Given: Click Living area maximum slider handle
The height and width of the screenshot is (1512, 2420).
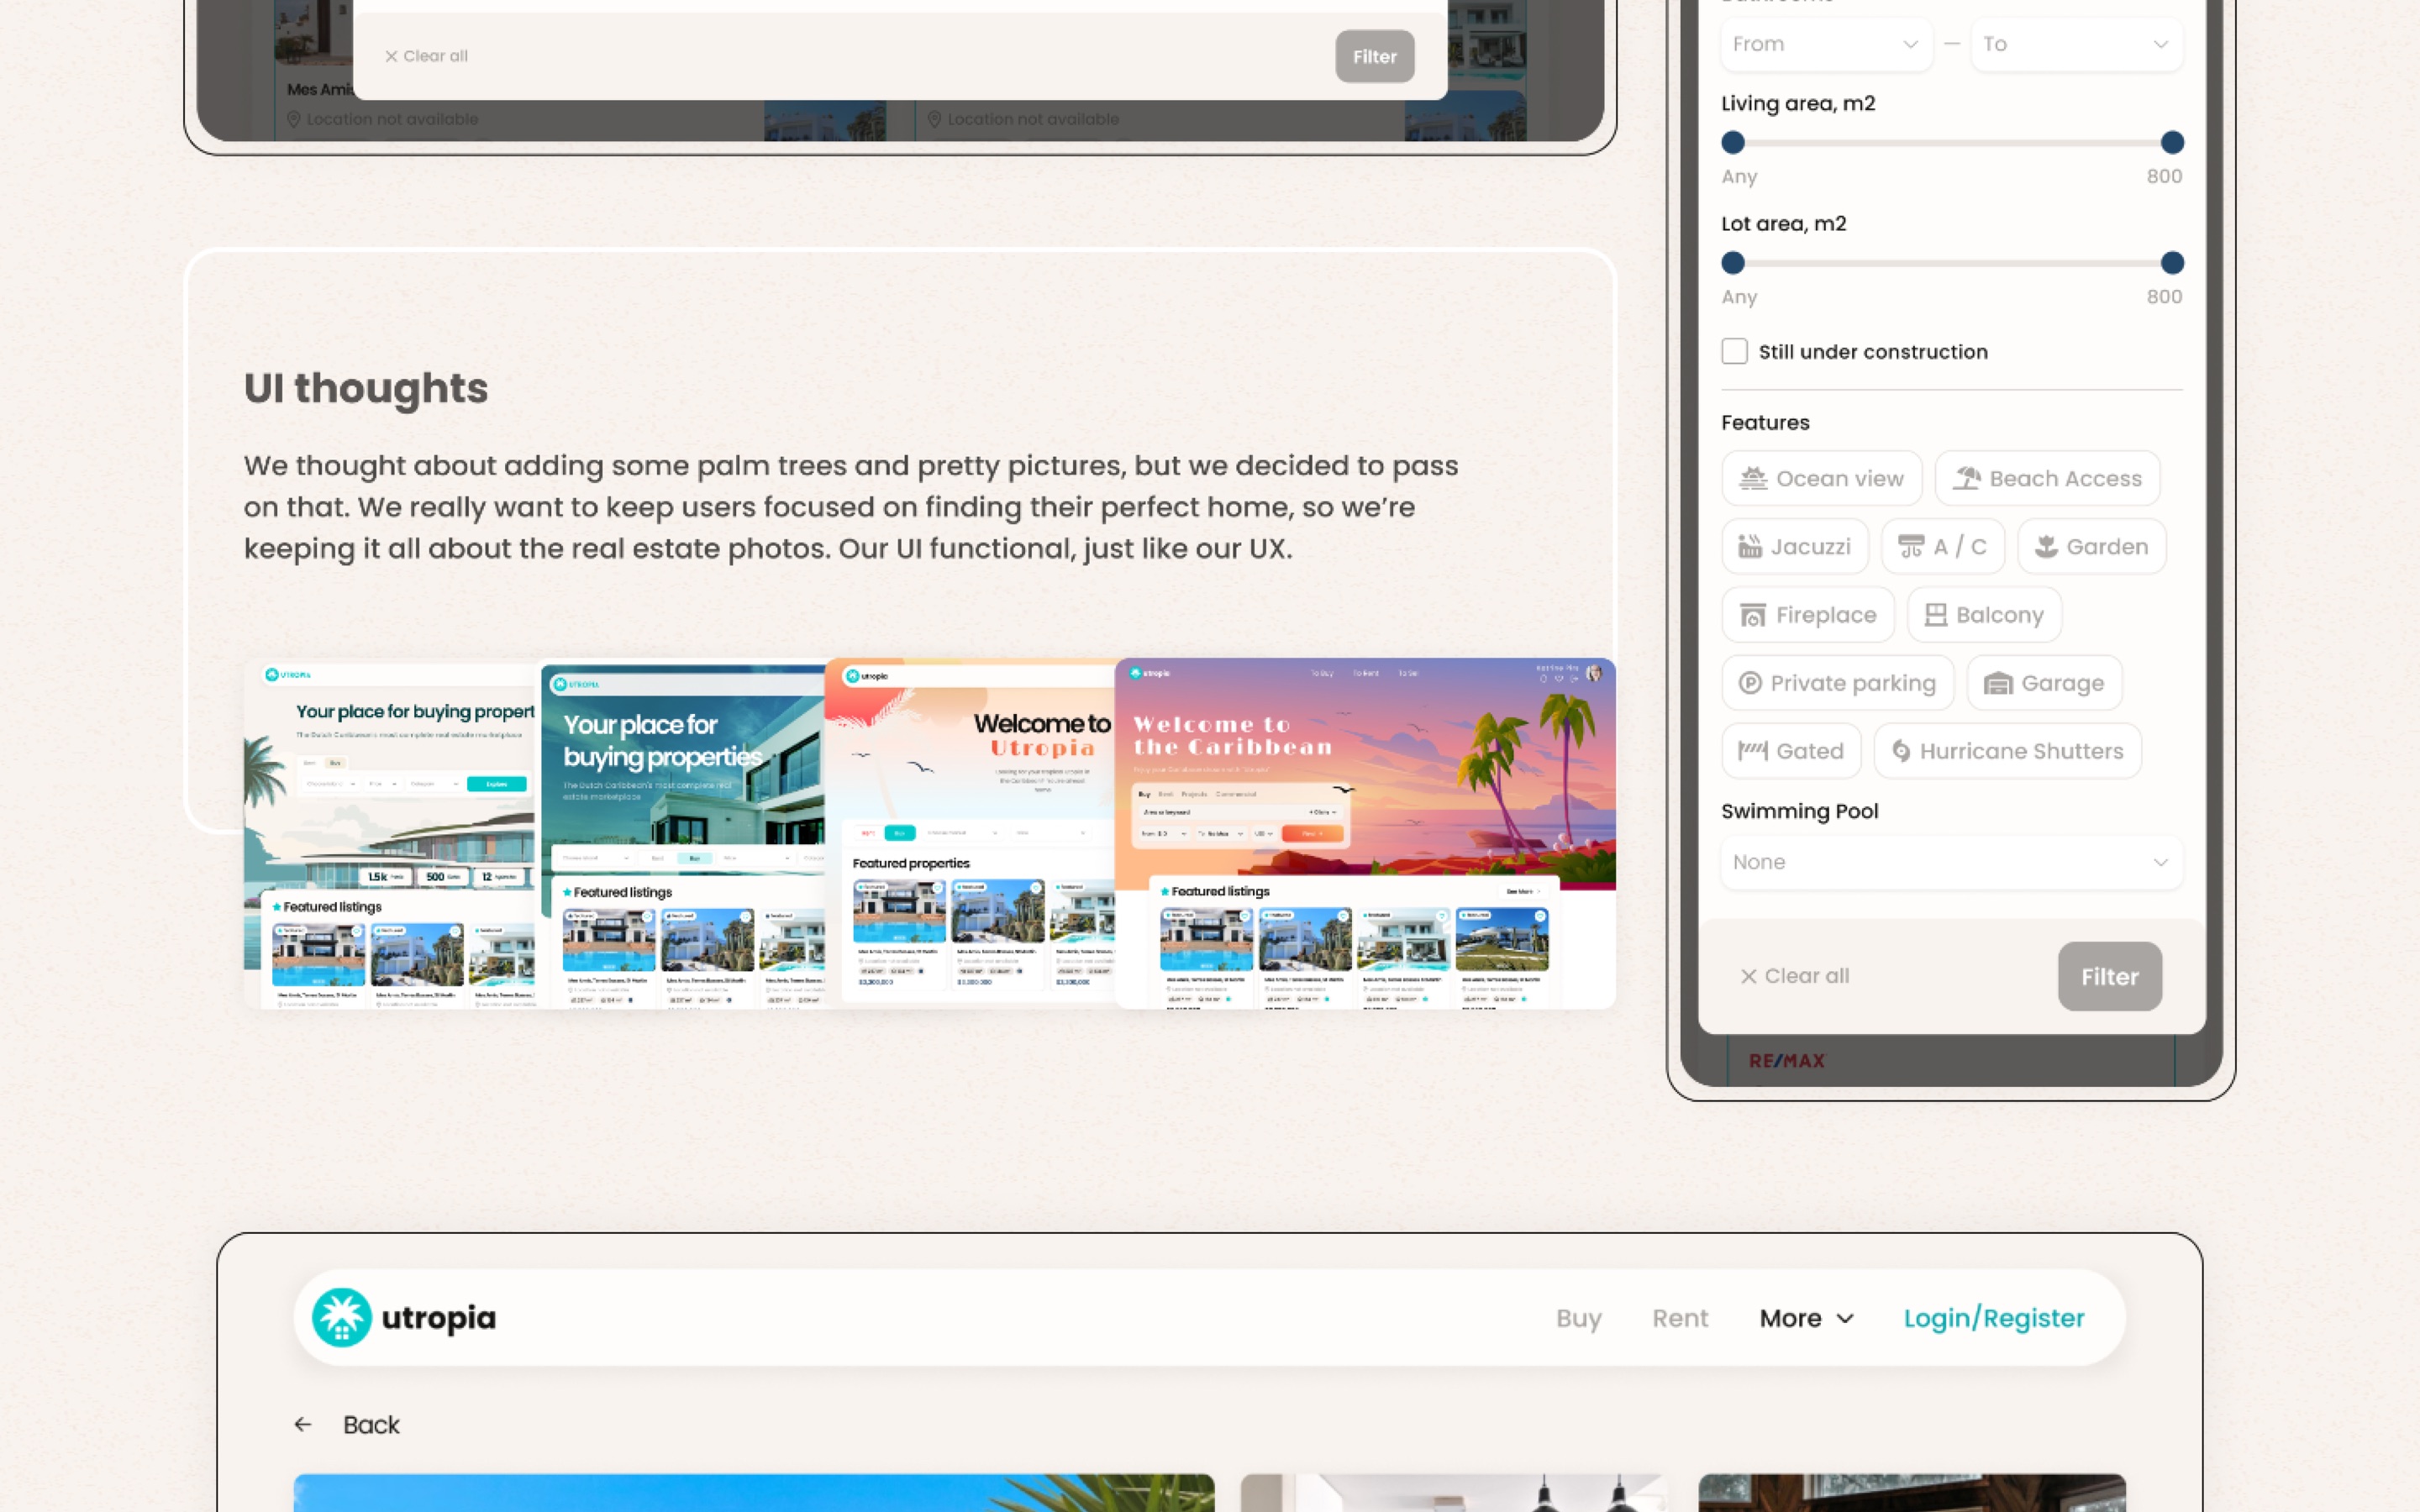Looking at the screenshot, I should (x=2171, y=143).
